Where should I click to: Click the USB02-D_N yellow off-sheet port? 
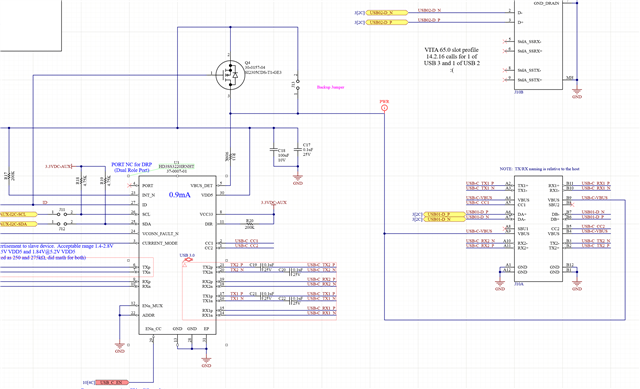(387, 13)
